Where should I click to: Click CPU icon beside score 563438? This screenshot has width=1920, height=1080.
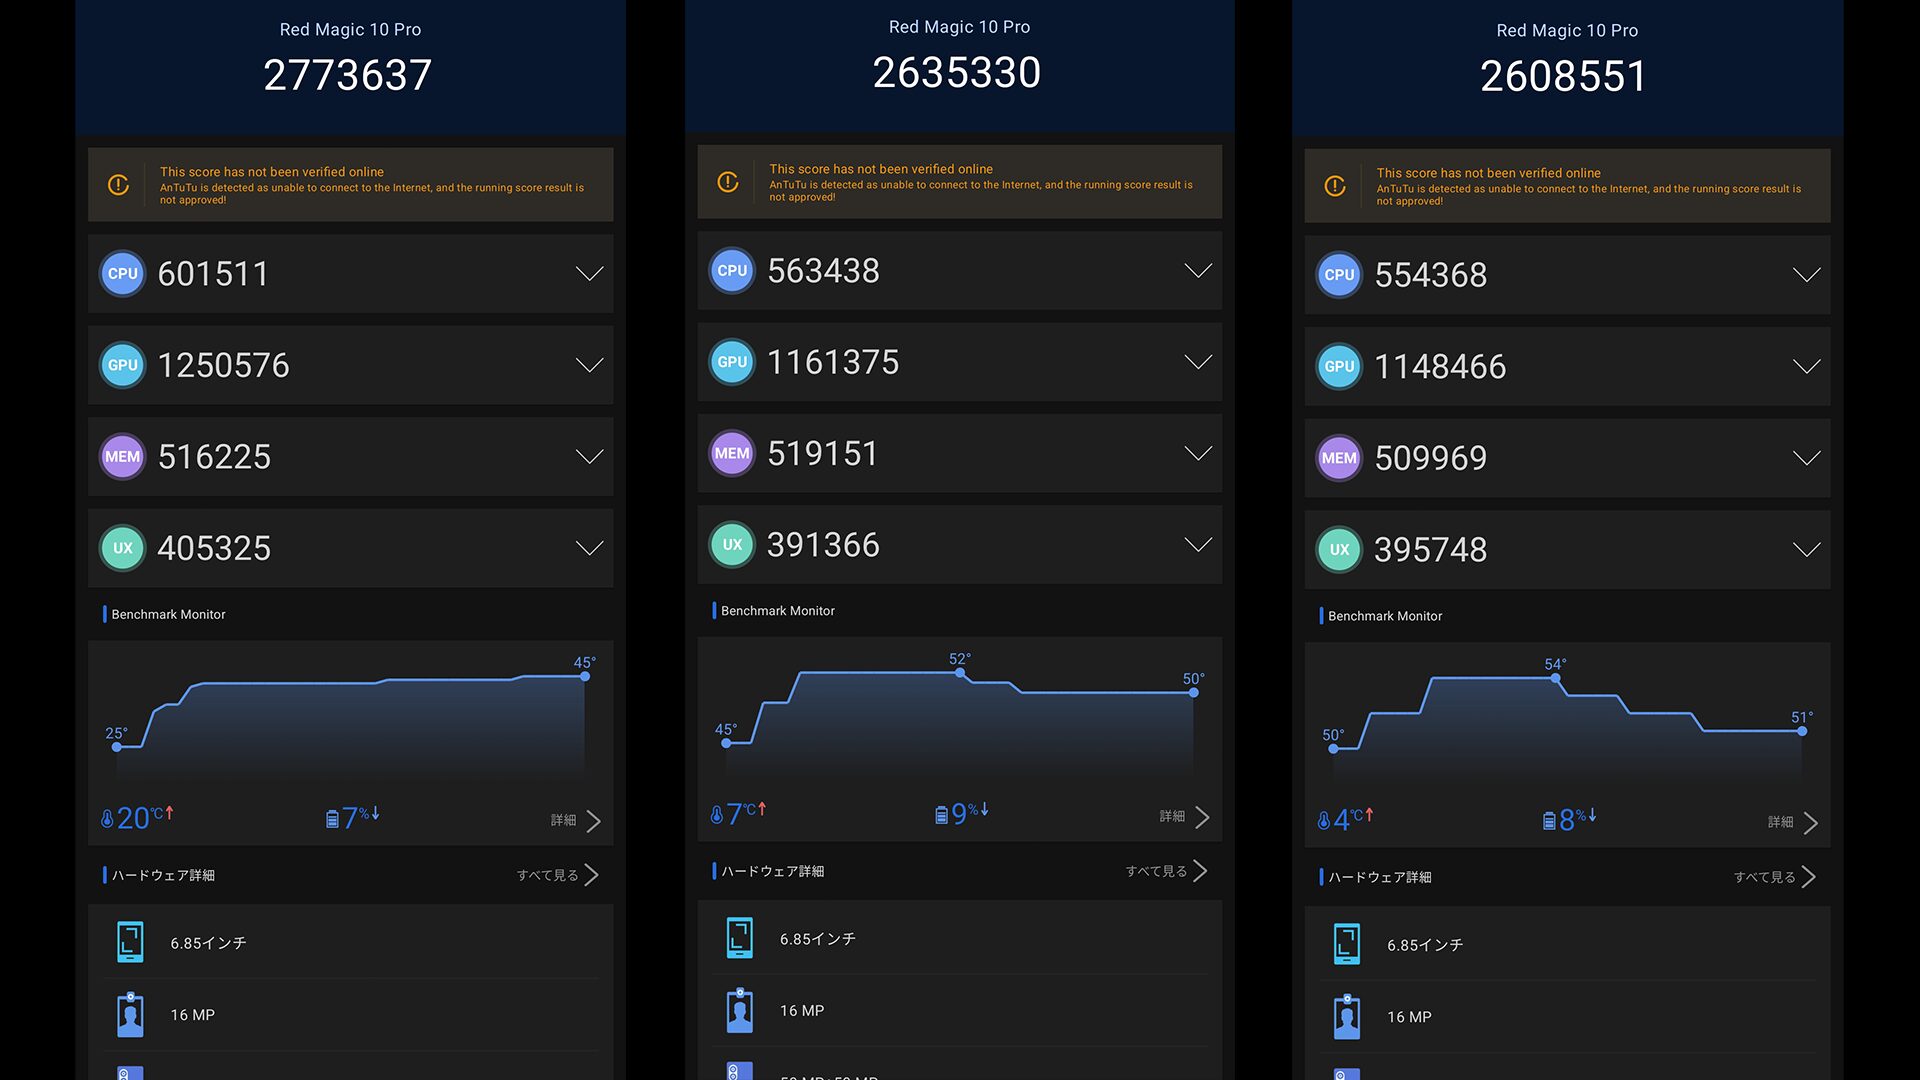coord(732,270)
